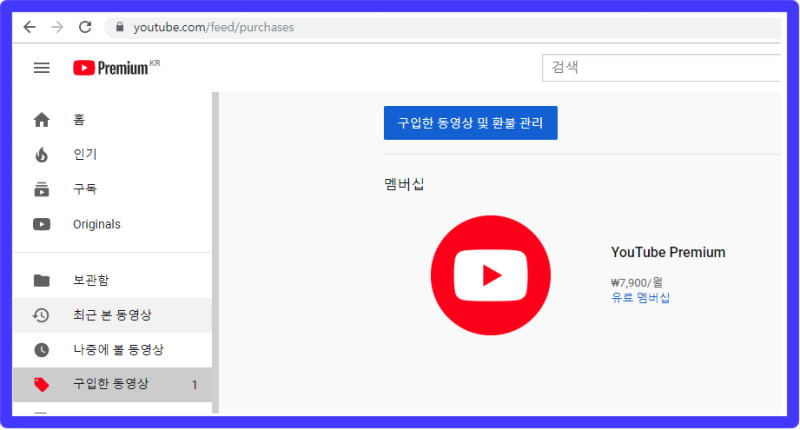Click the ₩7,900/월 price text
This screenshot has width=800, height=430.
point(637,283)
